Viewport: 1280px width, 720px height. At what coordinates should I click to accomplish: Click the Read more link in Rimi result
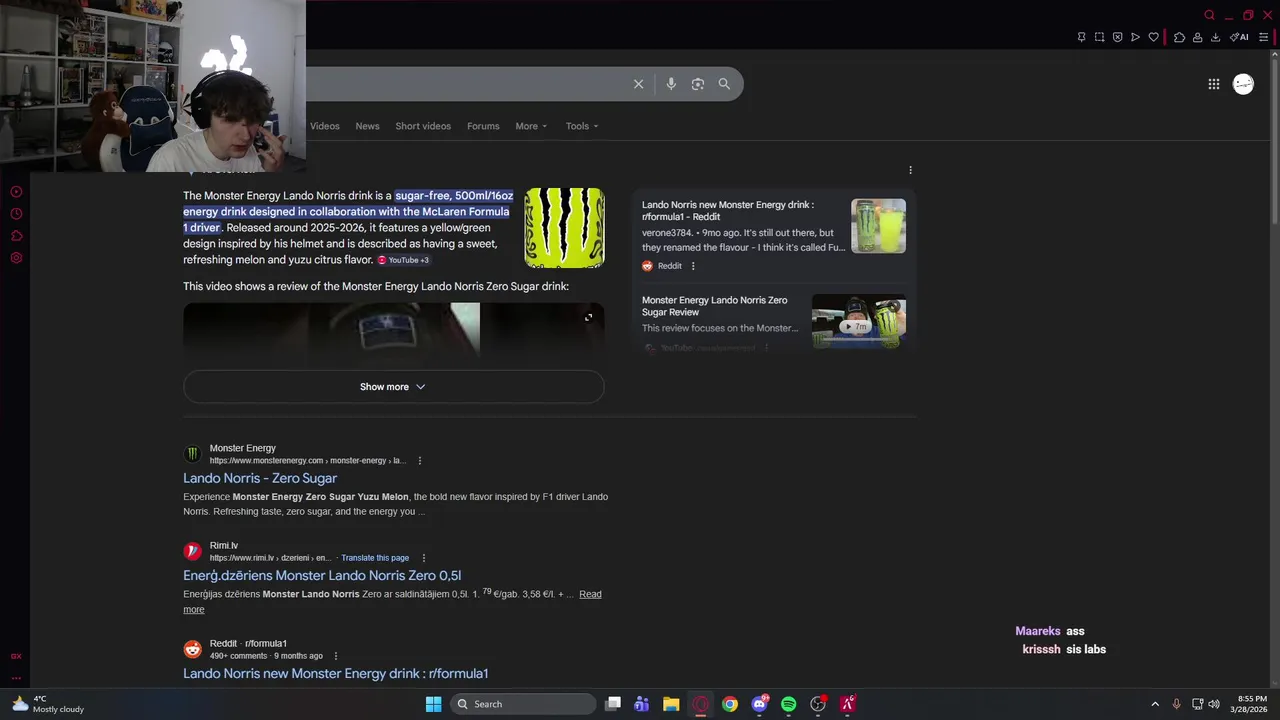[590, 594]
